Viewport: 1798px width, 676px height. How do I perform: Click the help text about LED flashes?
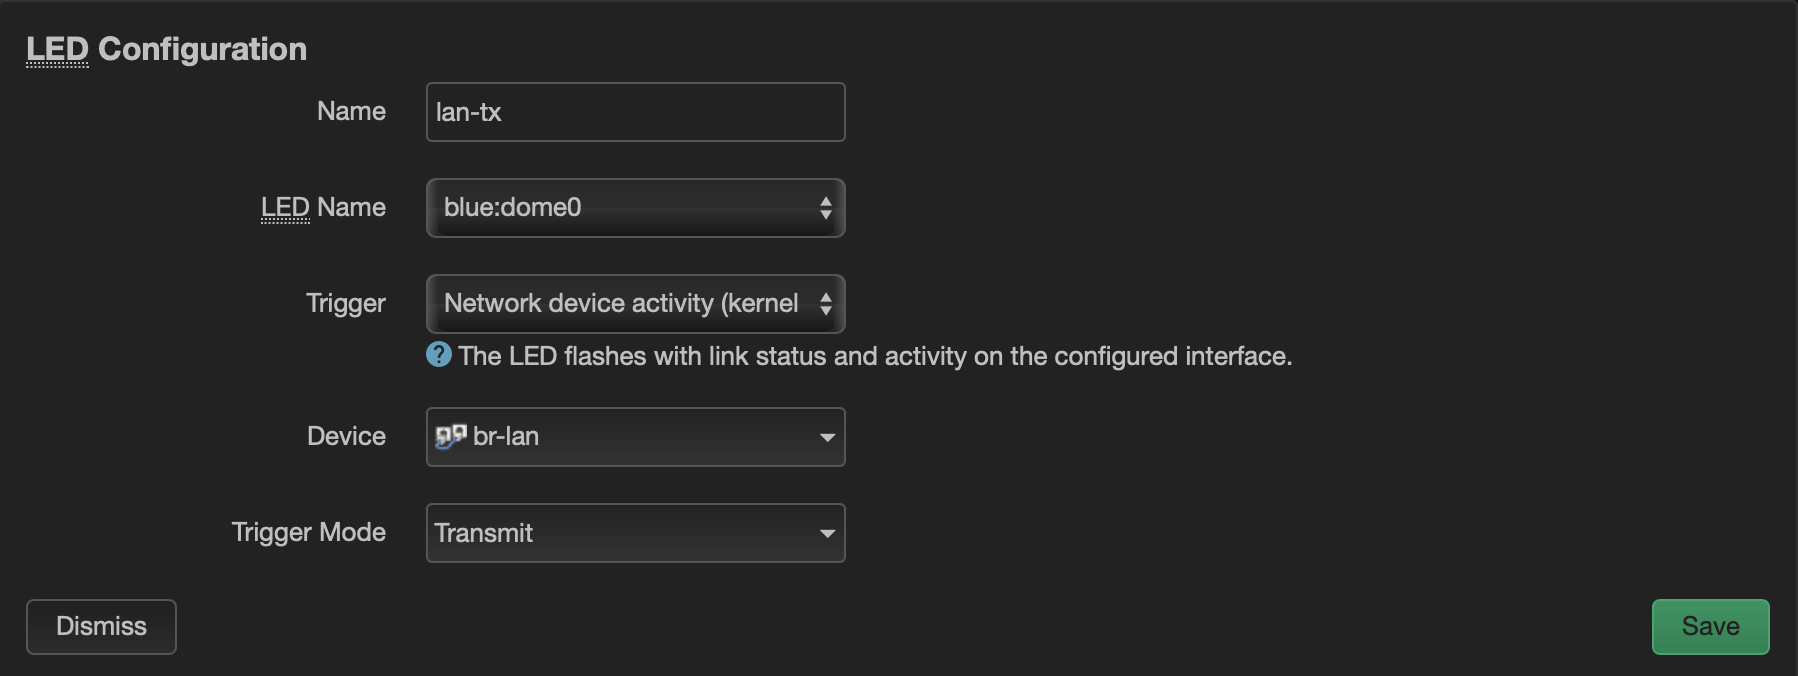click(875, 356)
